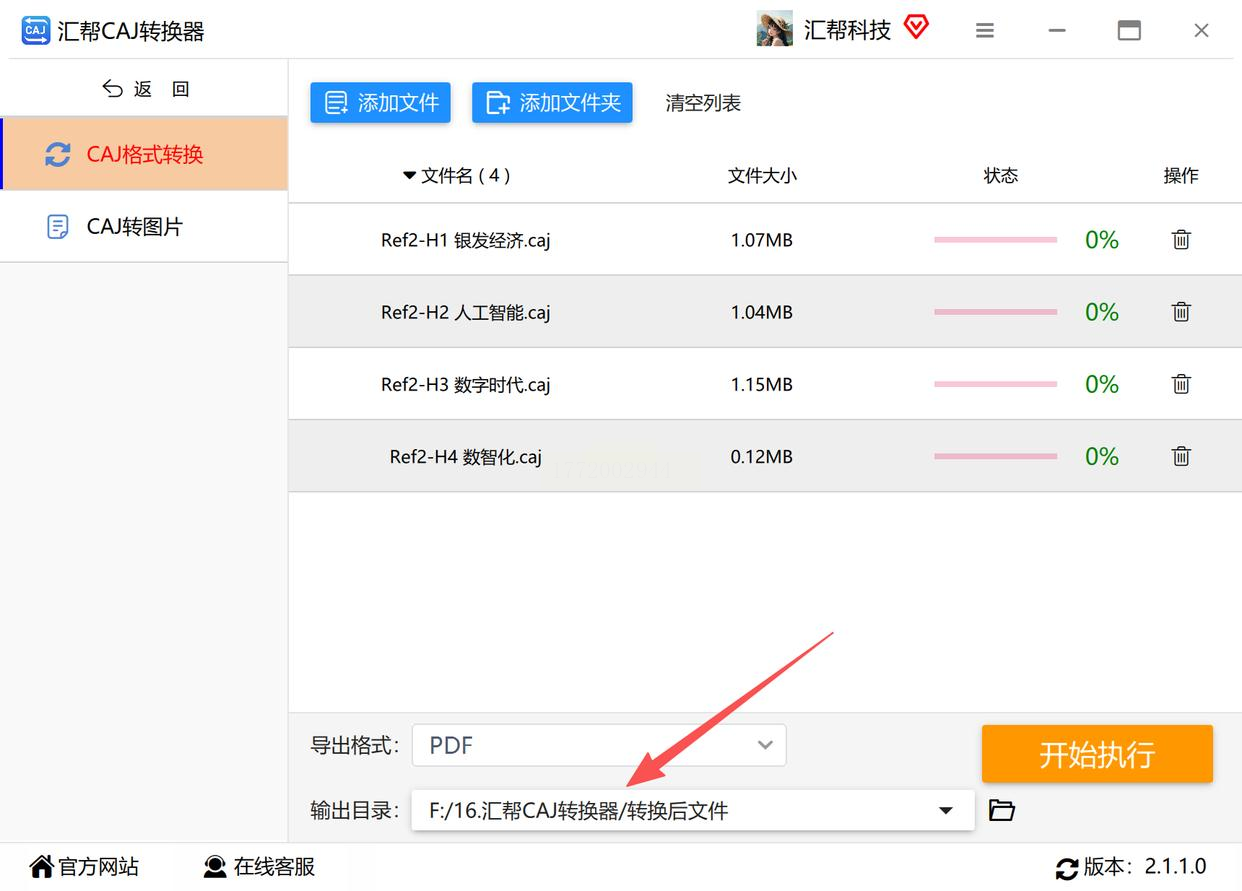Select file Ref2-H3 数字时代.caj
The image size is (1242, 891).
coord(466,384)
